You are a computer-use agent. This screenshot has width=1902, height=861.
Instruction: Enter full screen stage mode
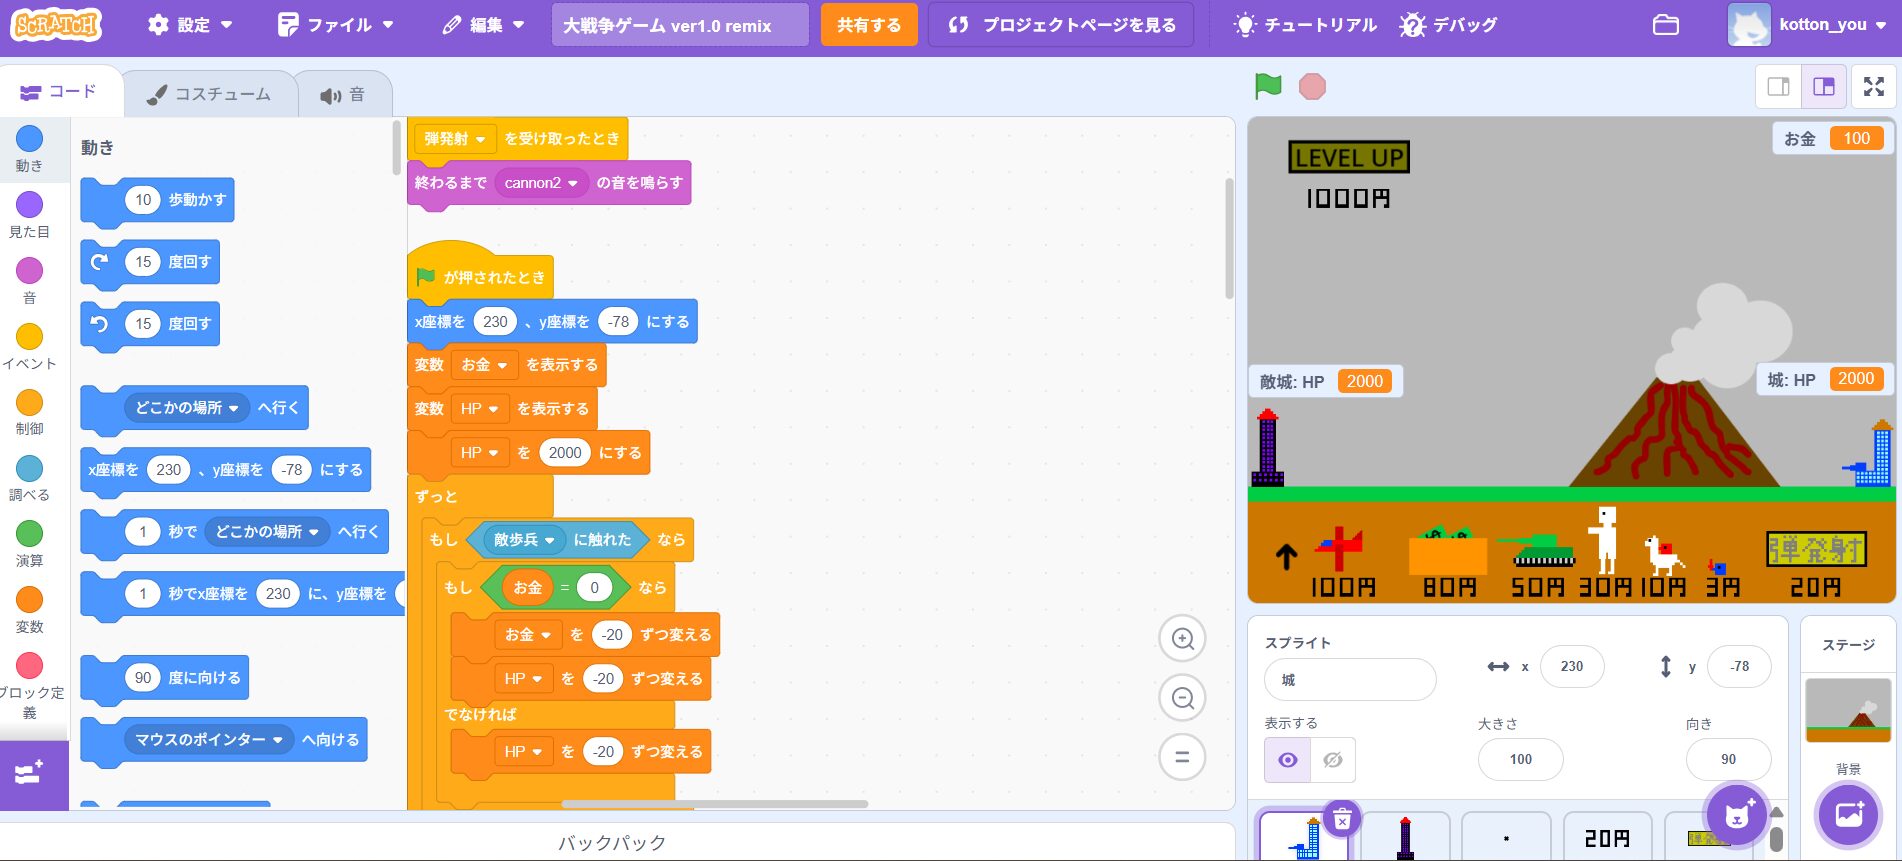[x=1874, y=87]
